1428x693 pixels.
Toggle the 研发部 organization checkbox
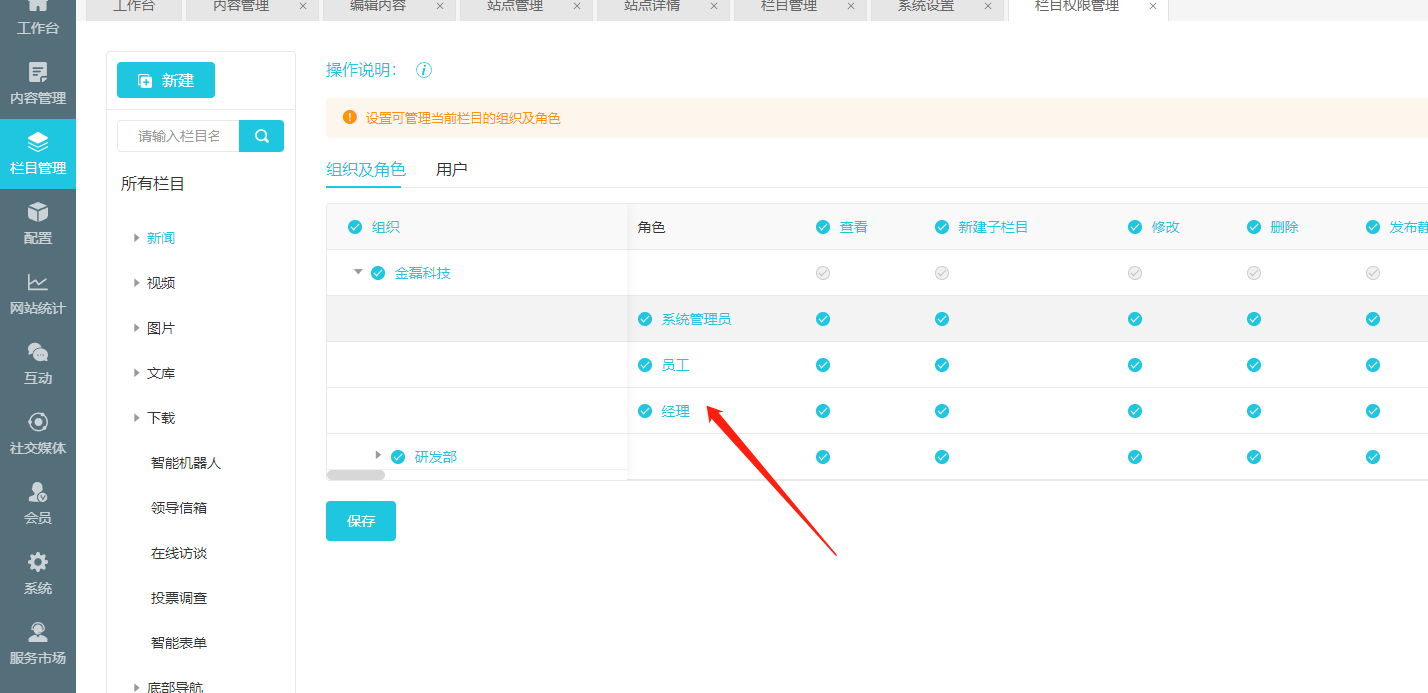(x=398, y=457)
